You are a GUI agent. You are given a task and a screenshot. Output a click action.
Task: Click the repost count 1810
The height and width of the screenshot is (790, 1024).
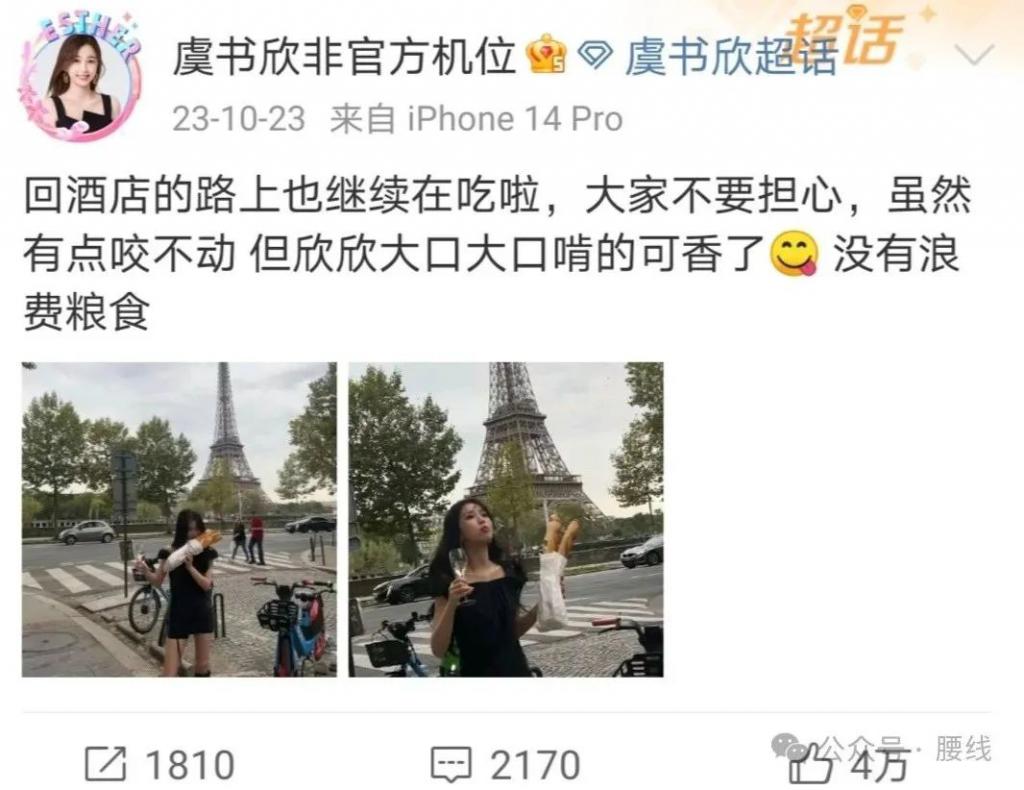tap(190, 765)
